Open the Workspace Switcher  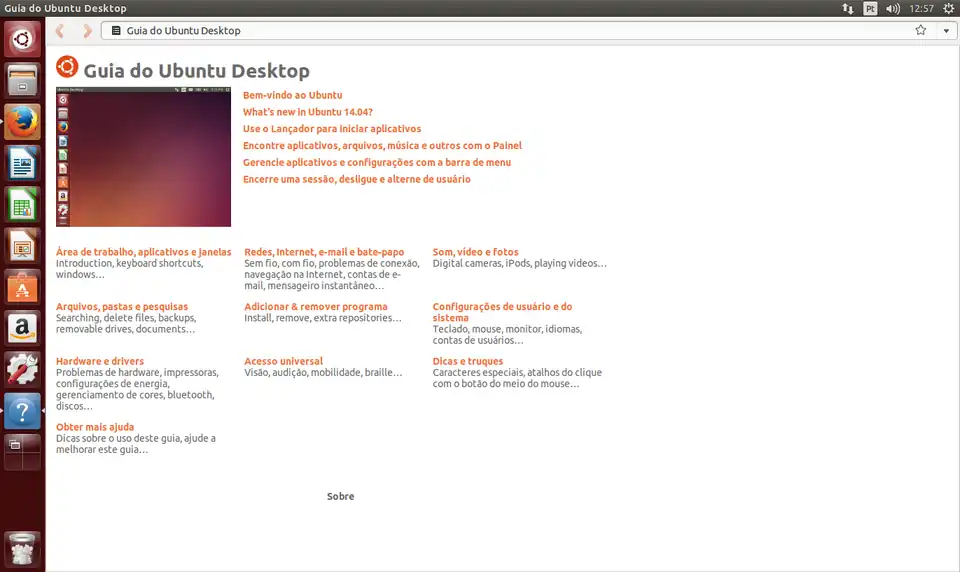pos(22,453)
